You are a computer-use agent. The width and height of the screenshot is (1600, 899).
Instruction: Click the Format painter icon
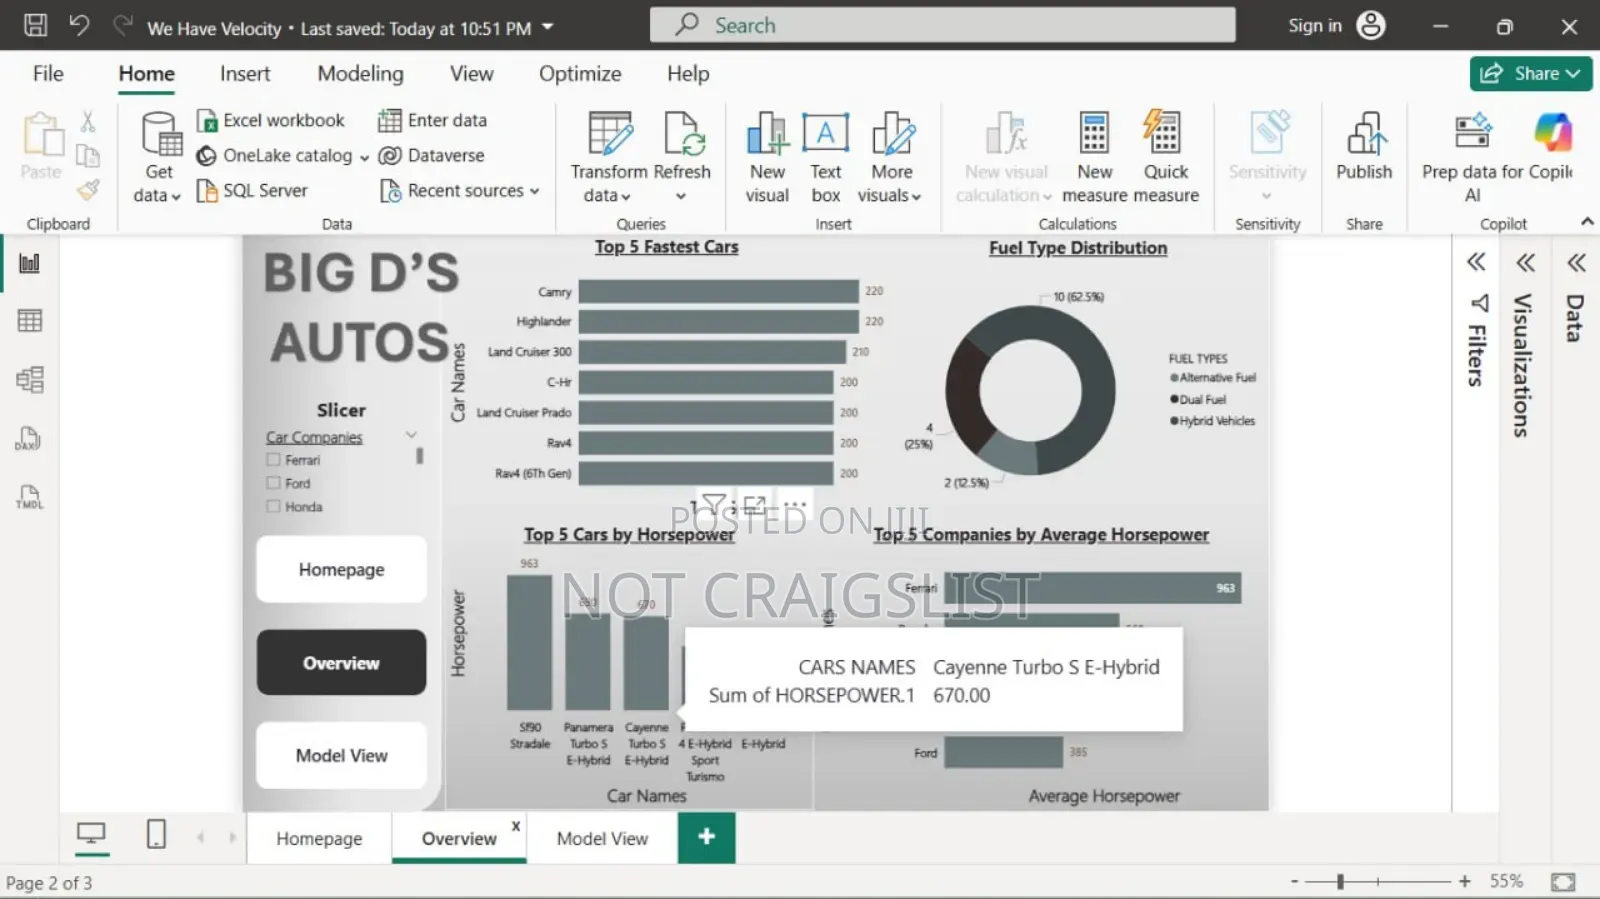[x=88, y=190]
